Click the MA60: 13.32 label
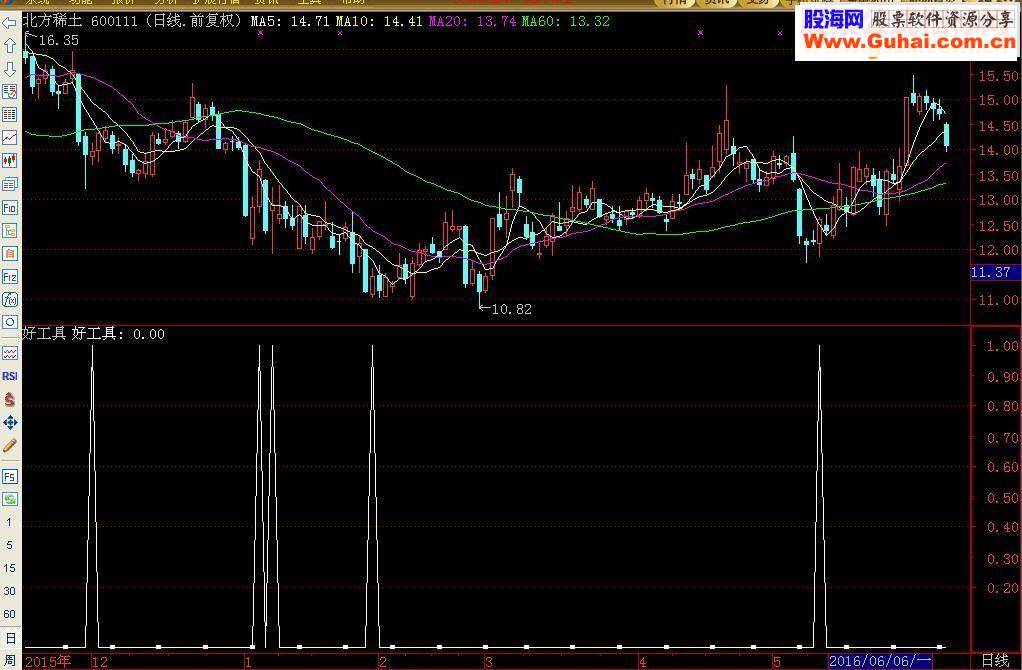Viewport: 1022px width, 670px height. point(565,22)
